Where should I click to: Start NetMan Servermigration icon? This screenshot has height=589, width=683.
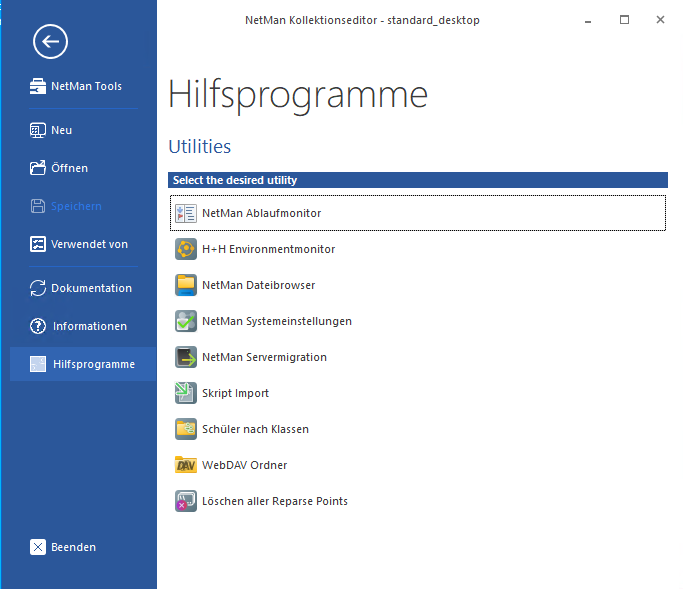[186, 357]
